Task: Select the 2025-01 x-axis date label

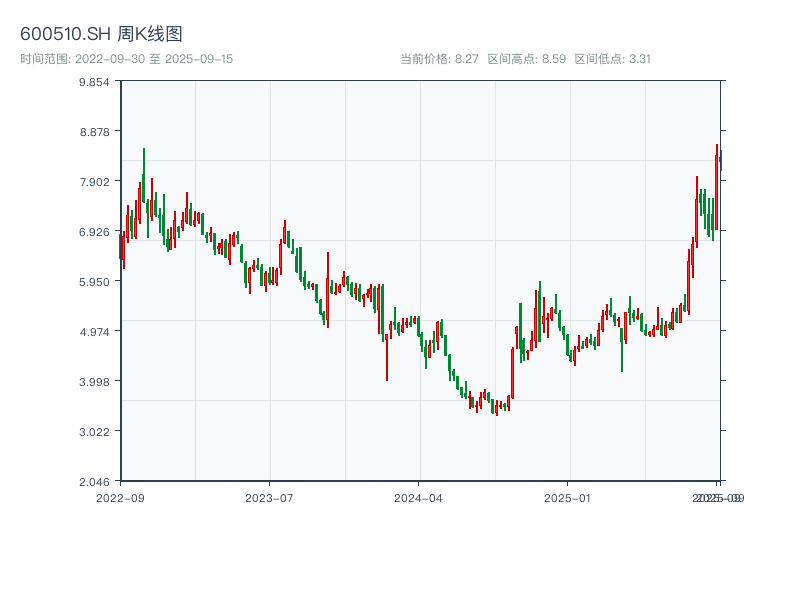Action: coord(568,497)
